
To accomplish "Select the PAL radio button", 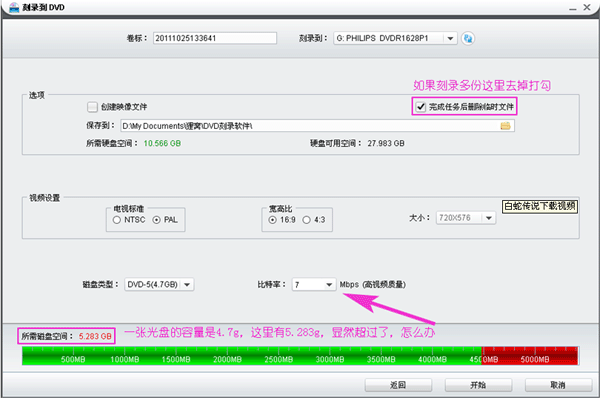I will (x=157, y=220).
